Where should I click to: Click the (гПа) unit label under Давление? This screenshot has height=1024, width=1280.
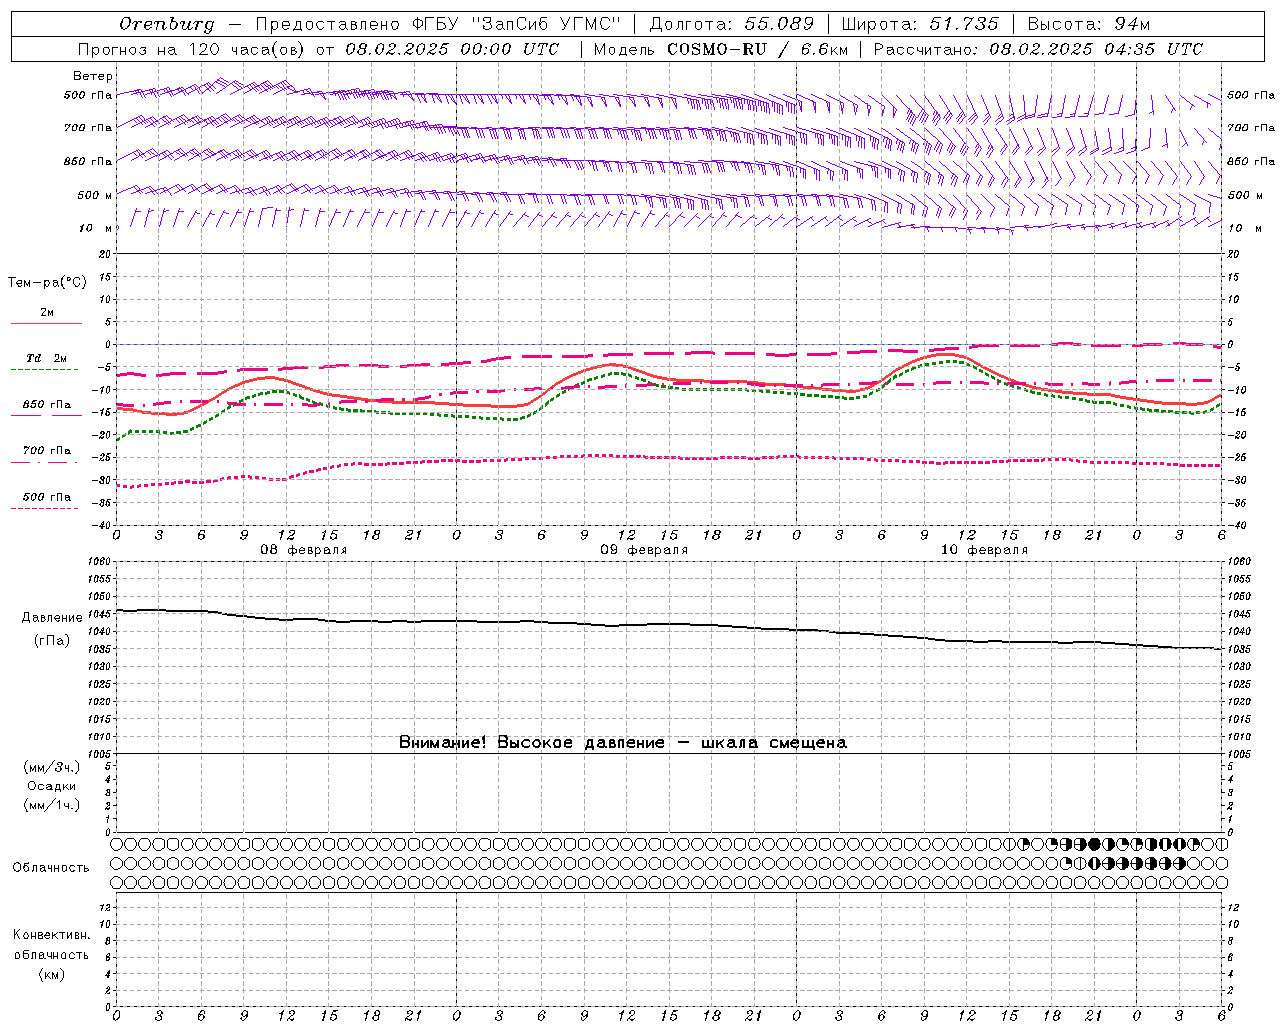coord(52,641)
